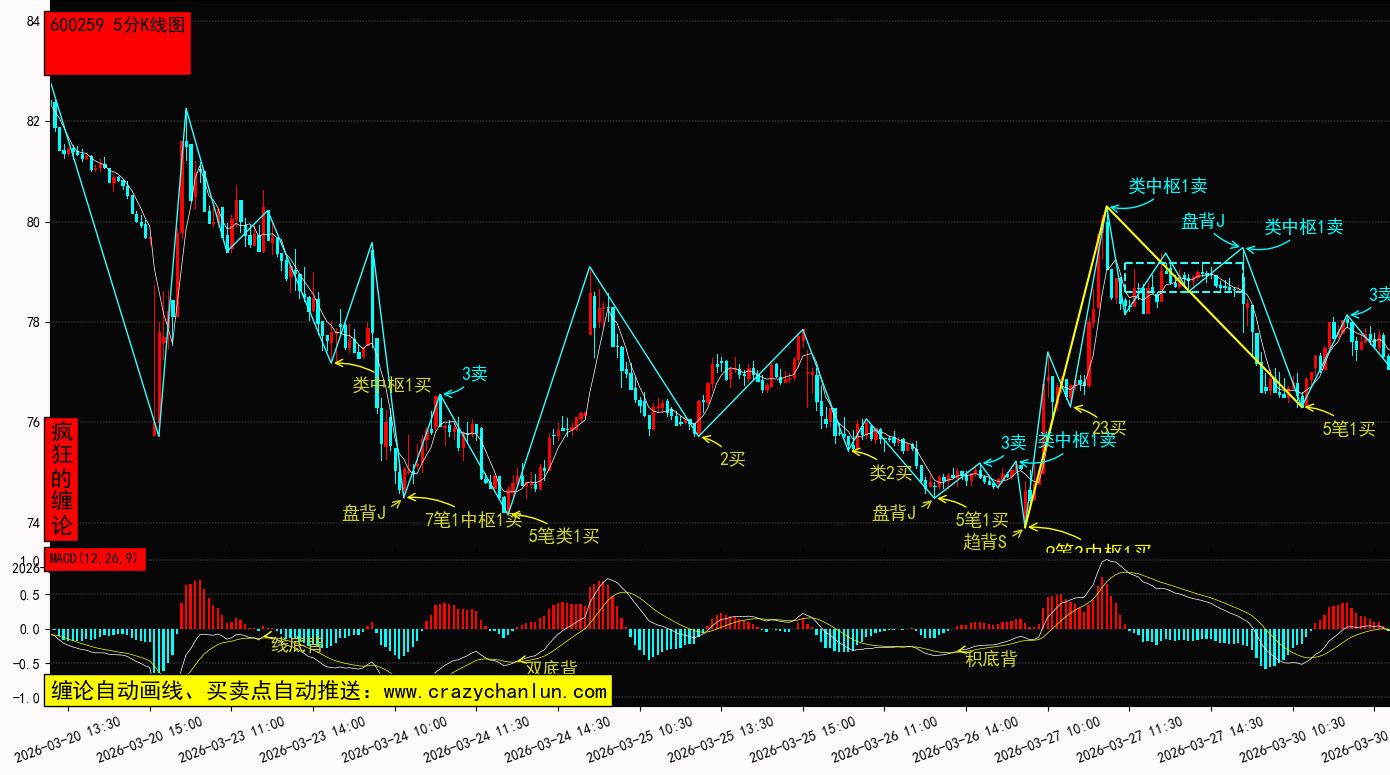Select the 5笔类1买 annotation
This screenshot has height=775, width=1390.
[x=564, y=536]
